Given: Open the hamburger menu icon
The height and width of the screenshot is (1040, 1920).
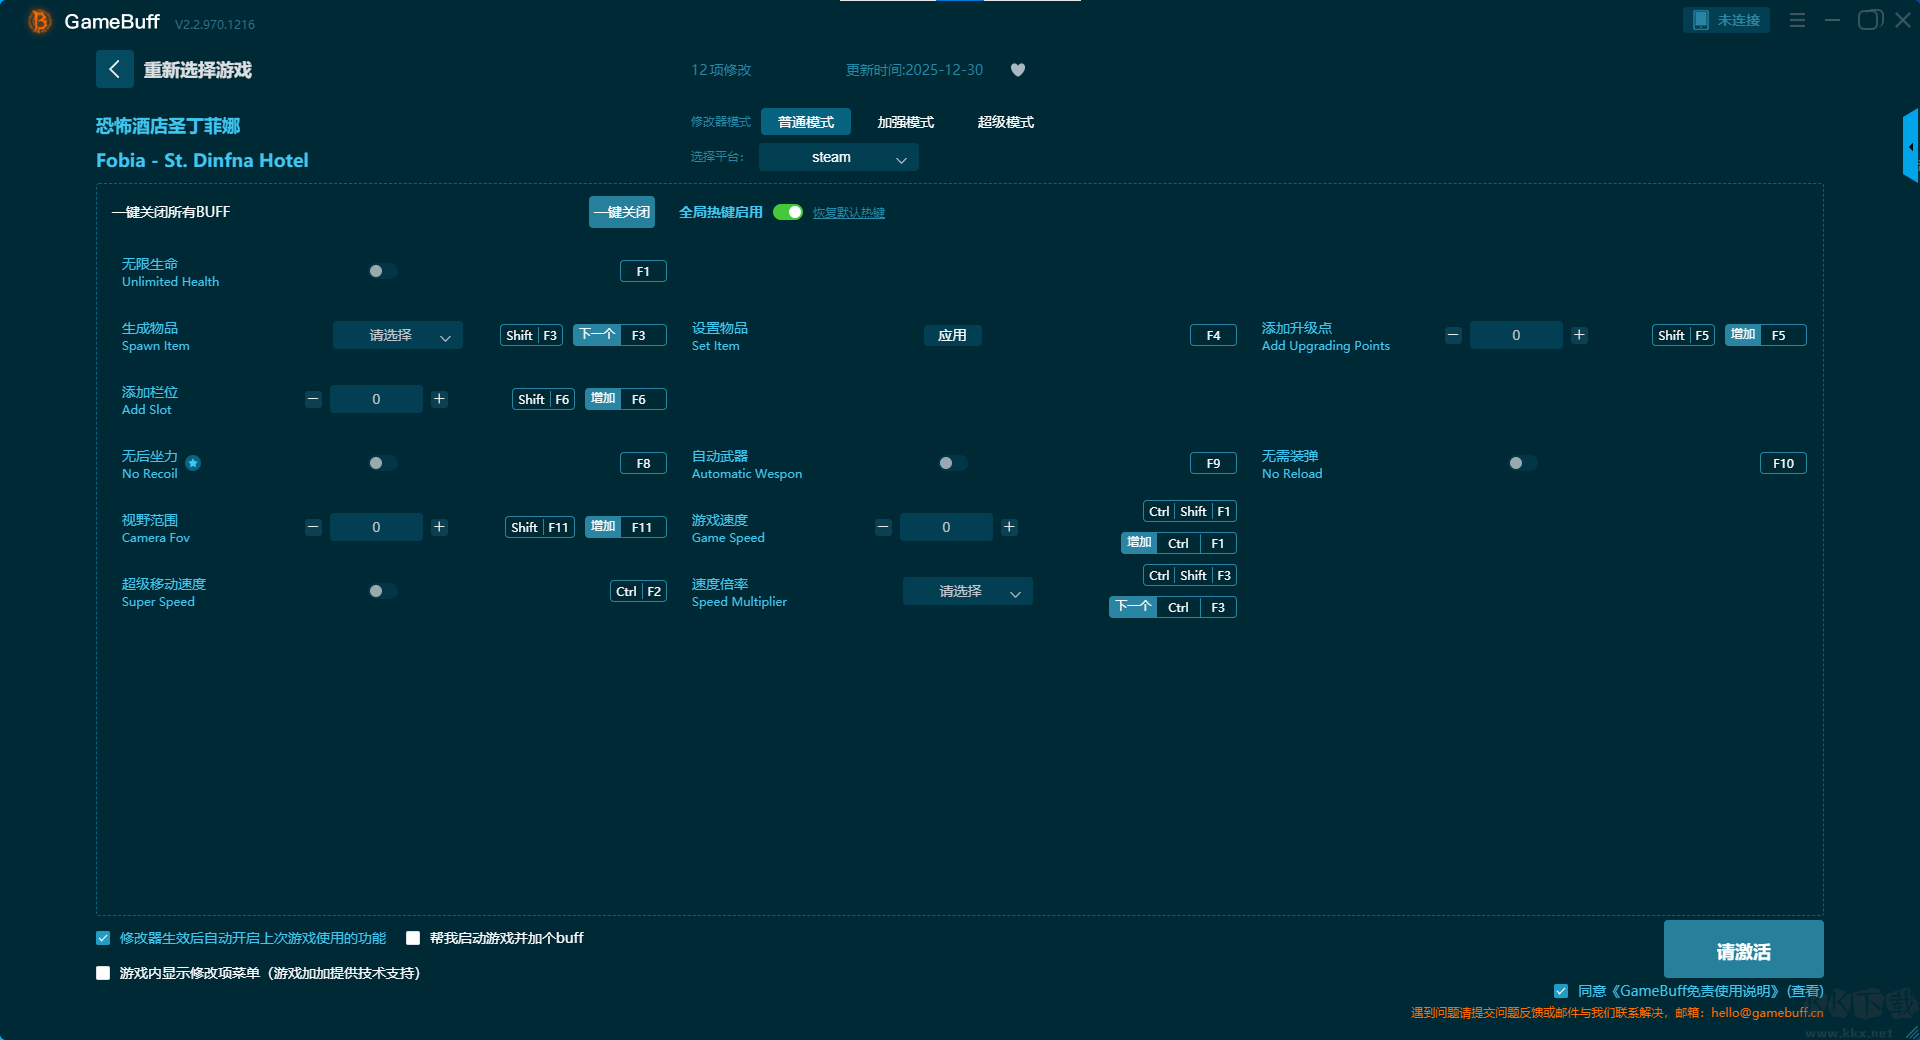Looking at the screenshot, I should (x=1797, y=20).
